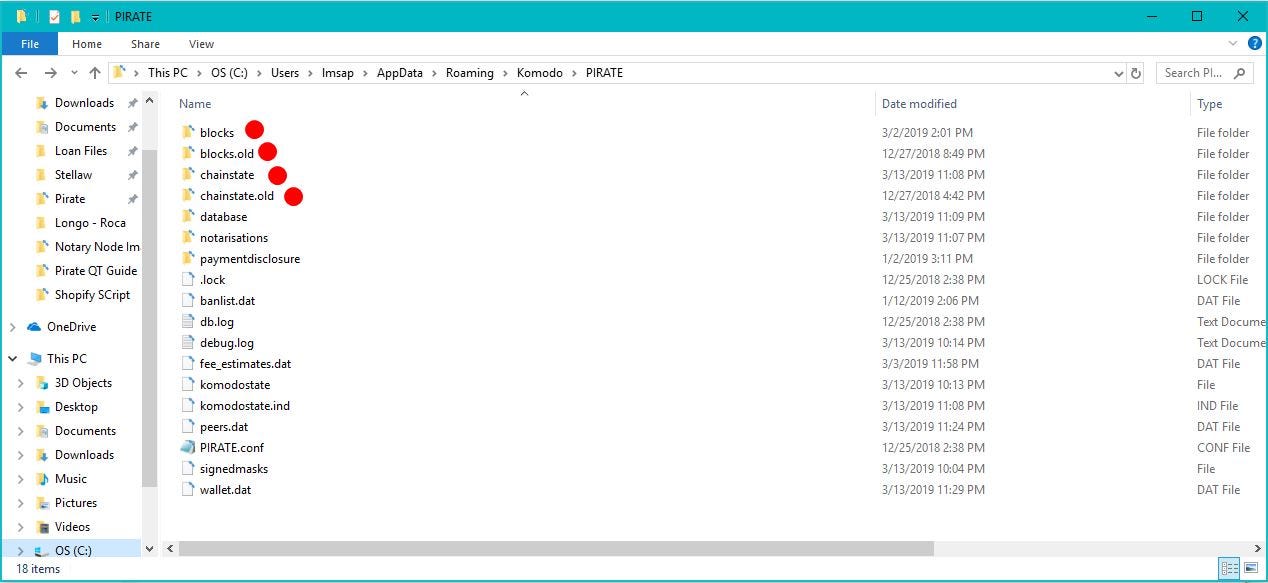Image resolution: width=1268 pixels, height=583 pixels.
Task: Go up one folder level
Action: click(95, 73)
